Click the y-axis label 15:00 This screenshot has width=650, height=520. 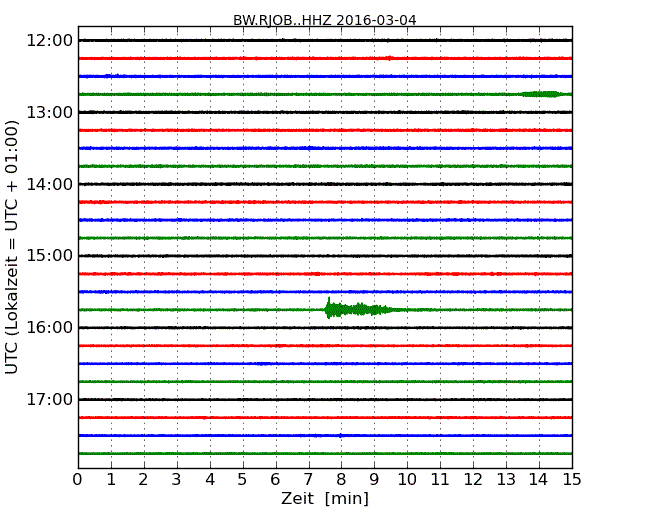[50, 256]
